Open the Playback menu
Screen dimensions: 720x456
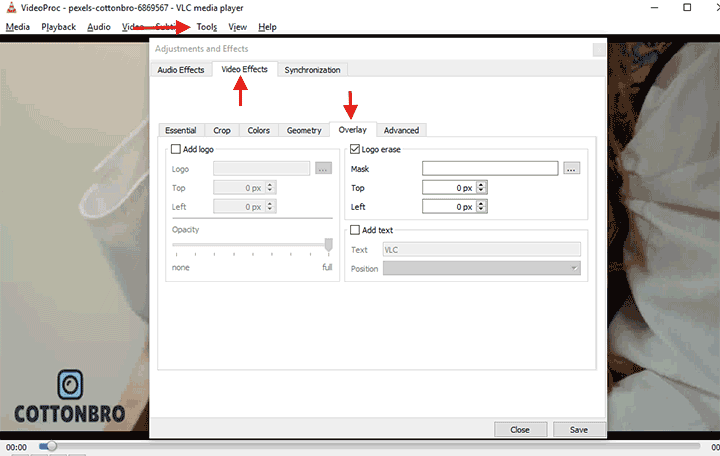pos(58,27)
